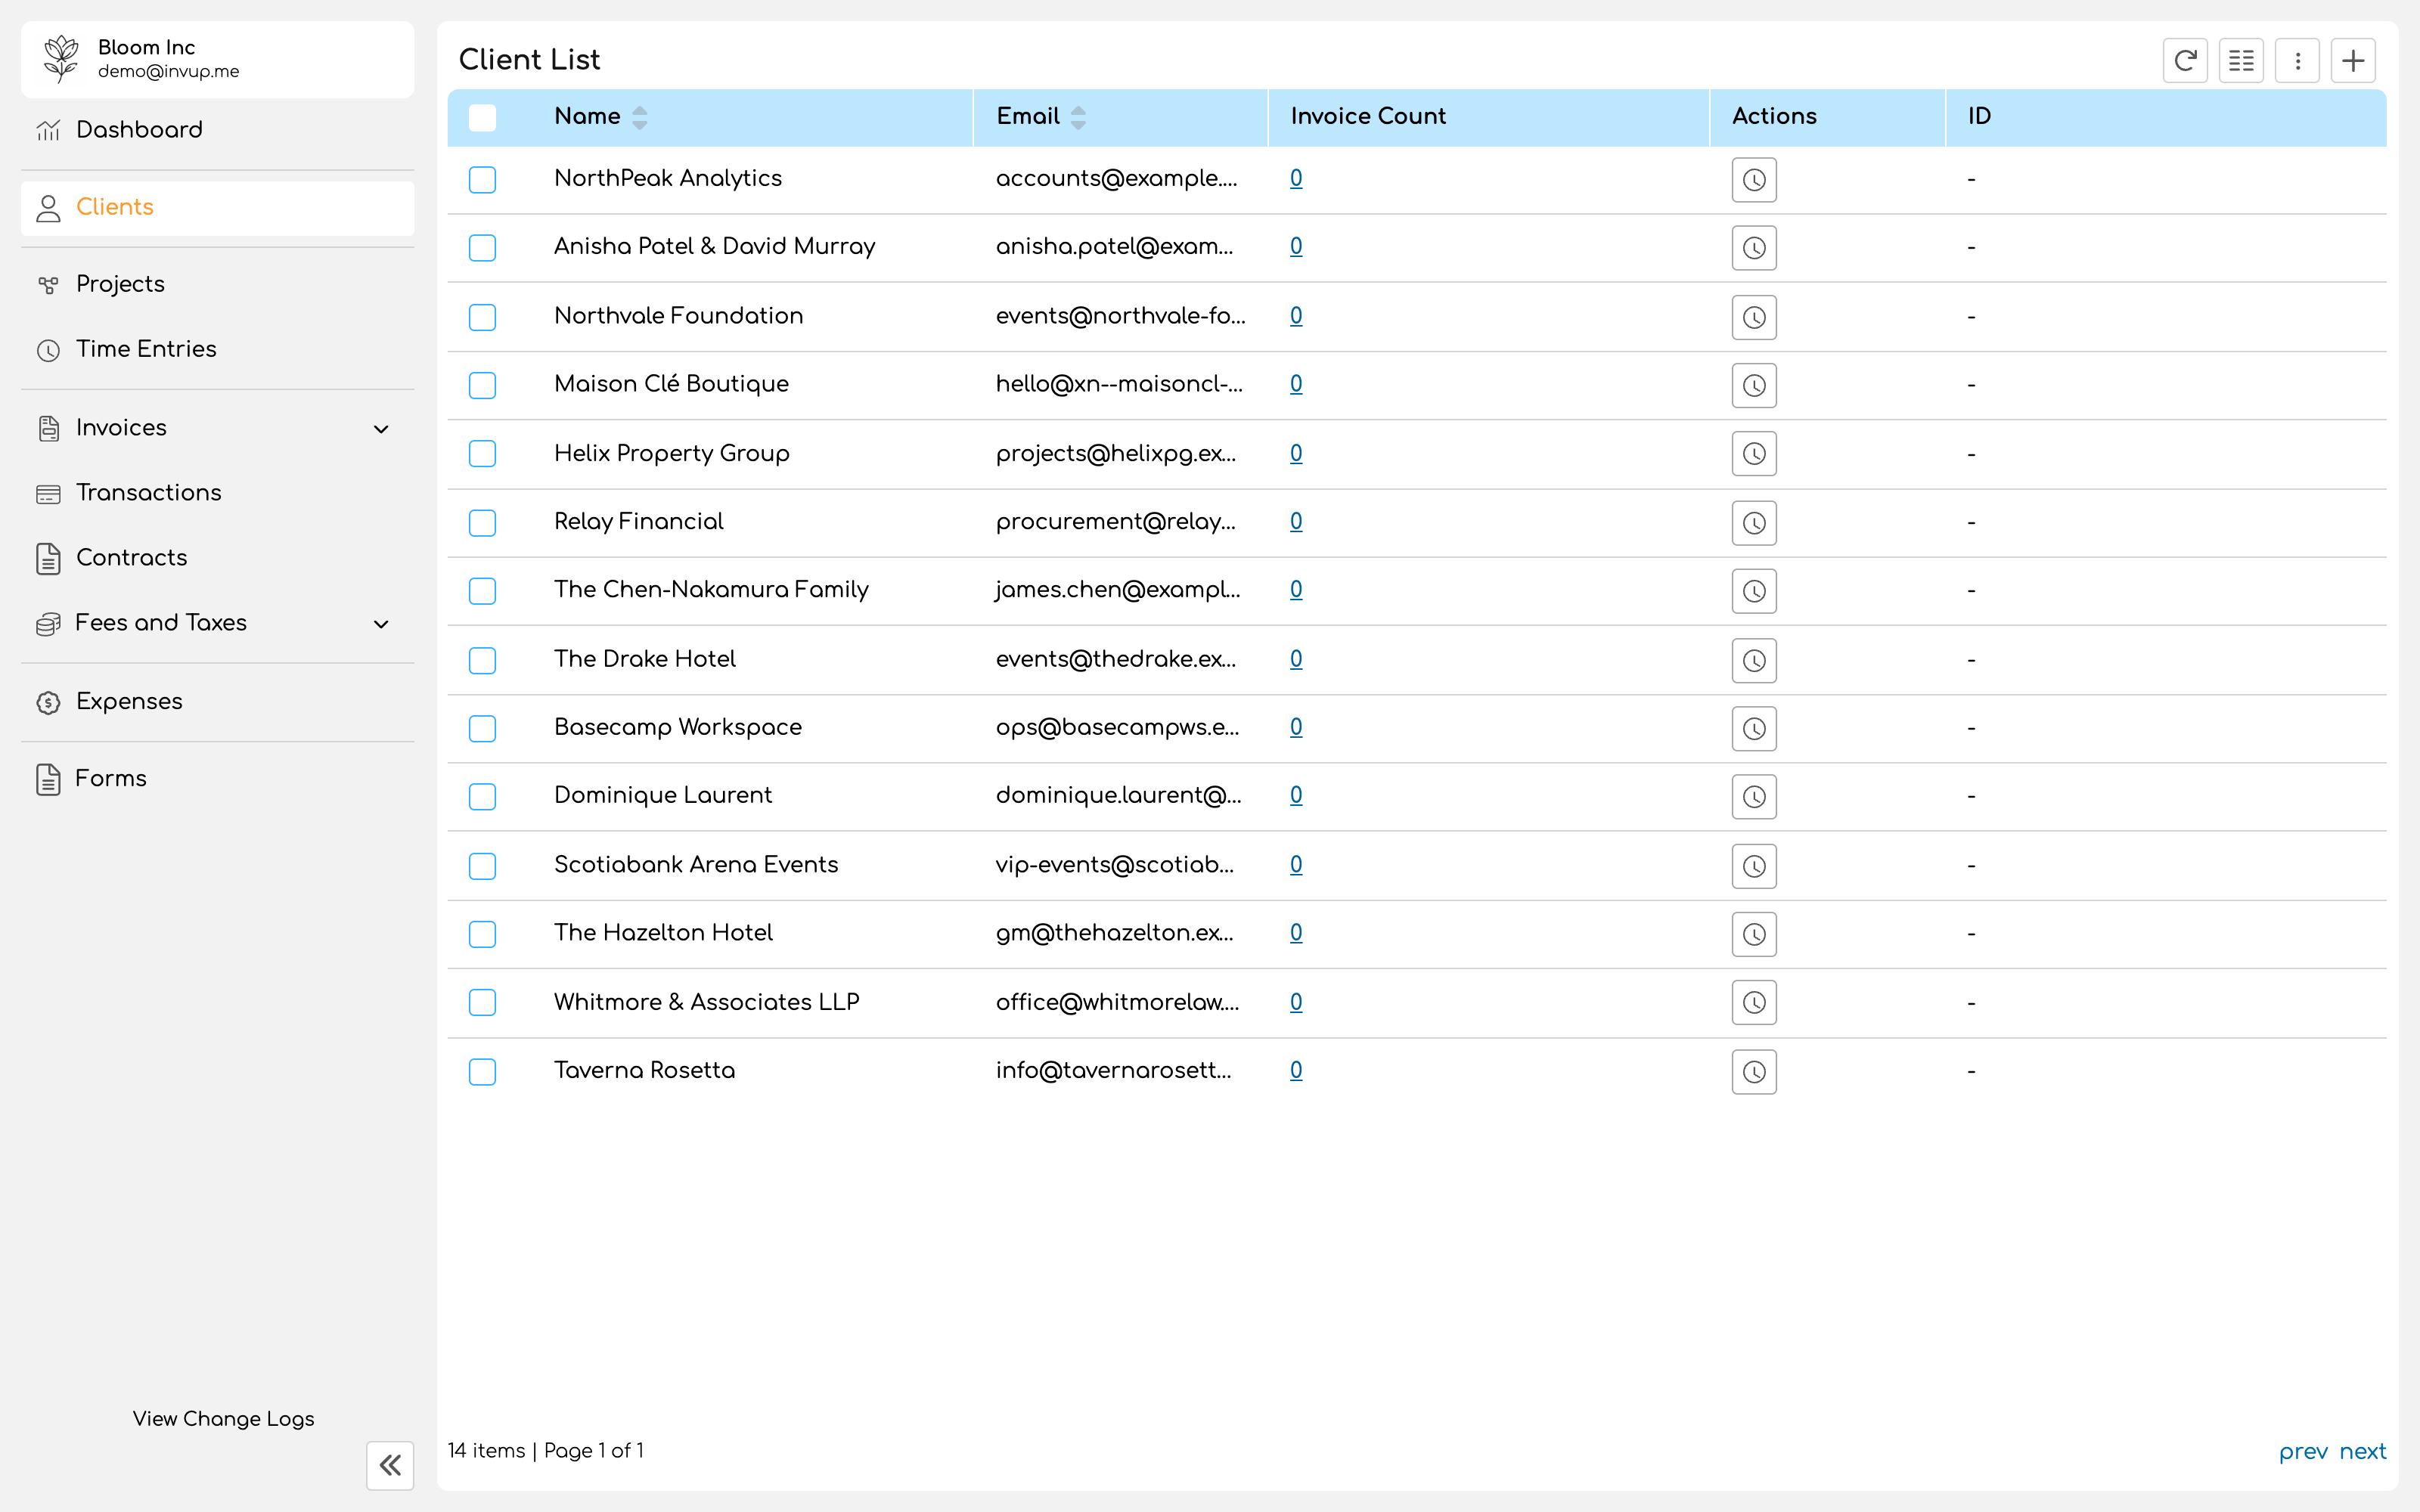The width and height of the screenshot is (2420, 1512).
Task: Open clock action for Anisha Patel & David Murray
Action: (1754, 248)
